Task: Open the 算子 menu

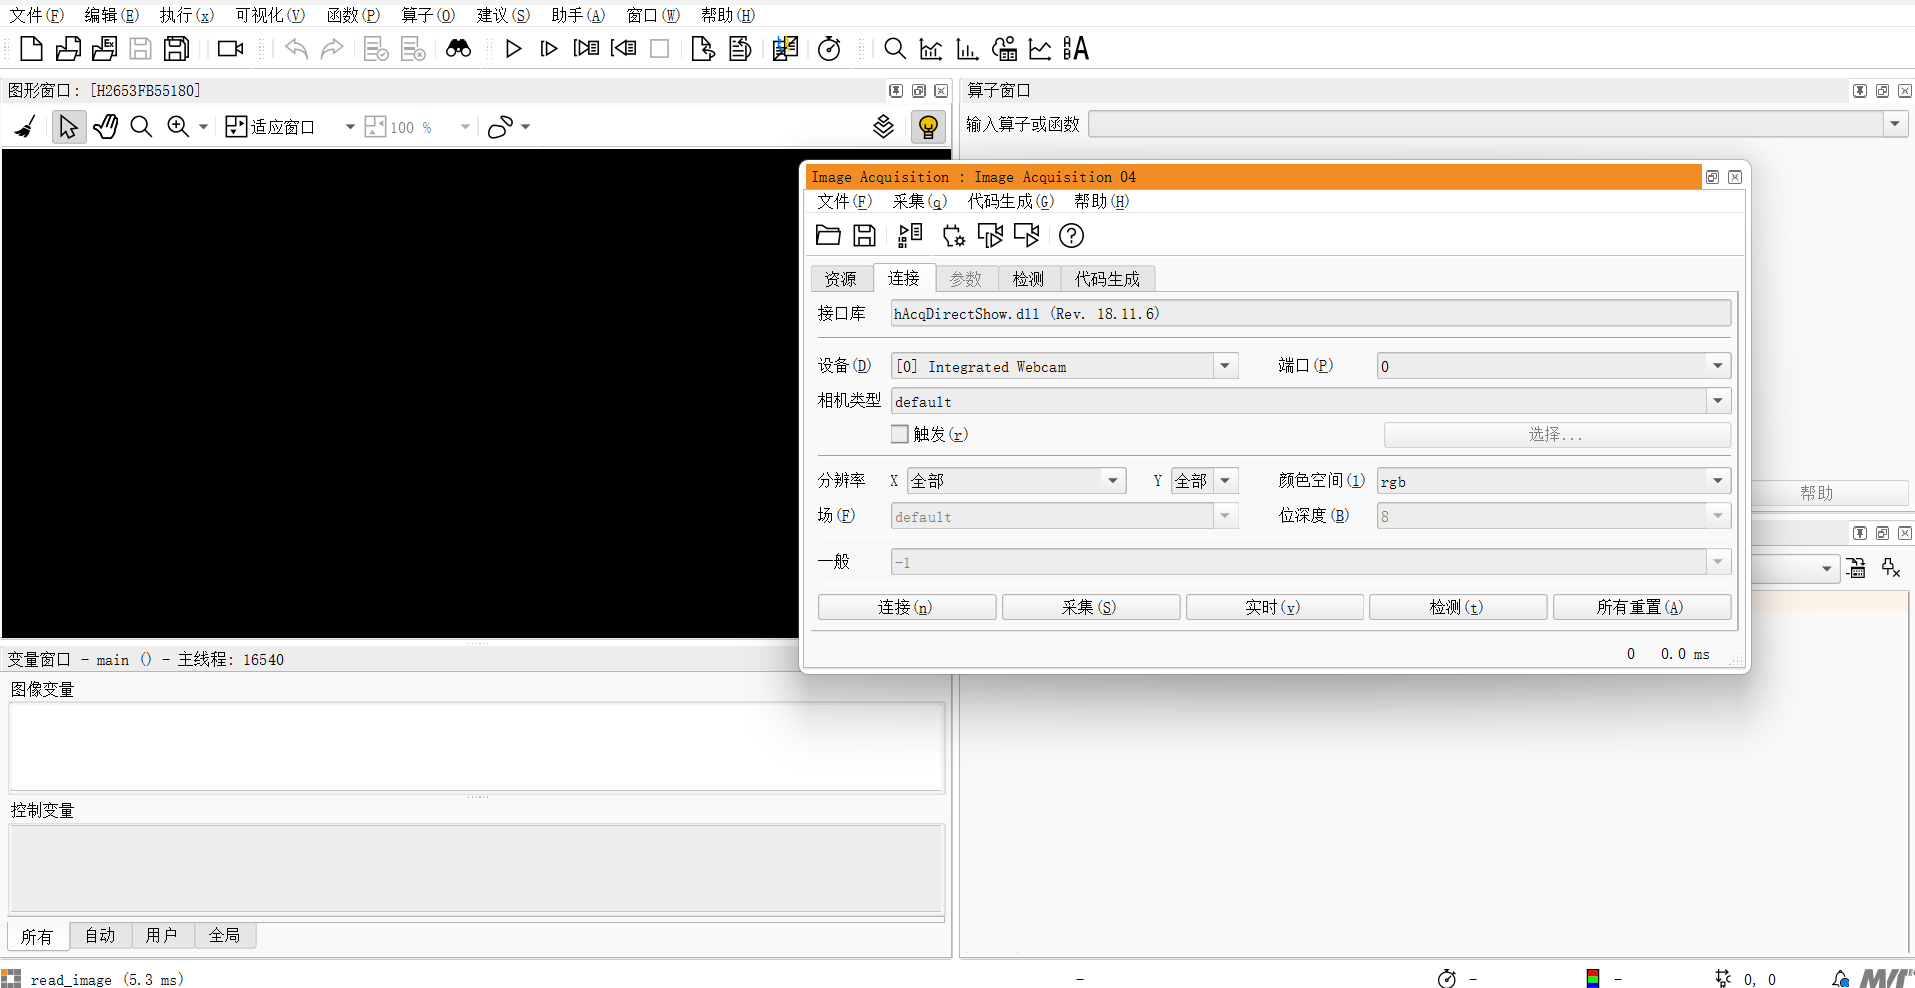Action: [428, 15]
